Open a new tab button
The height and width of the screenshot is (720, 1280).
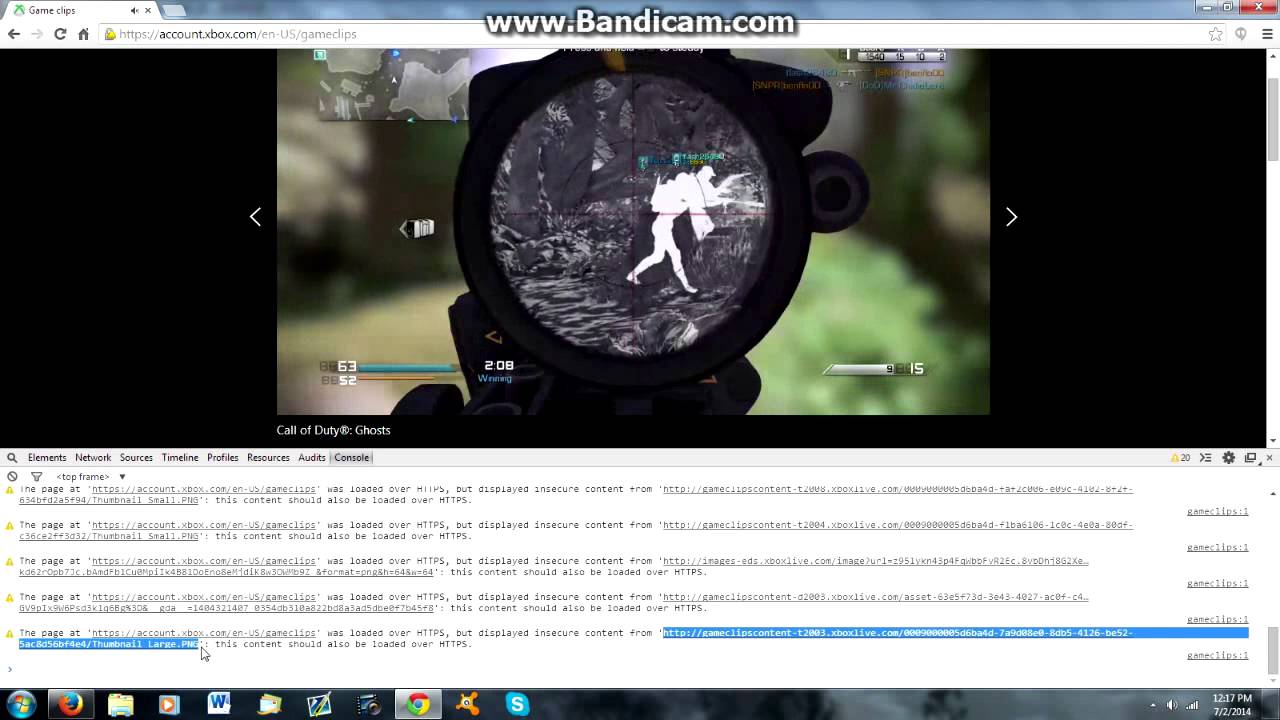pyautogui.click(x=173, y=10)
